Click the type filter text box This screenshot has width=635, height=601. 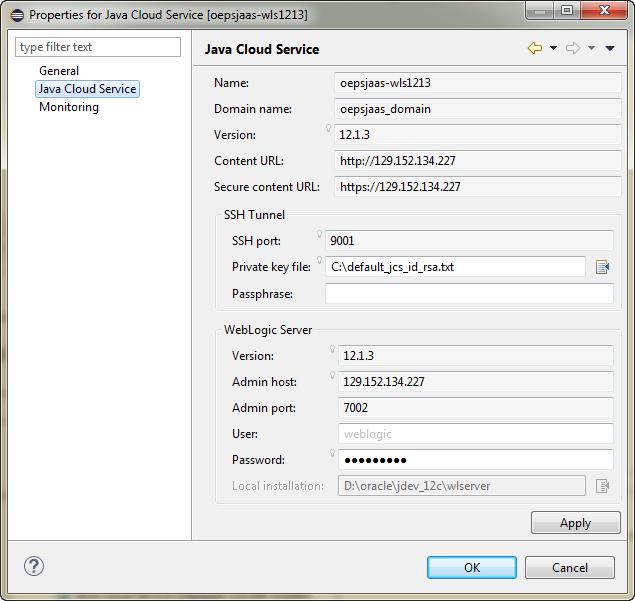click(98, 47)
